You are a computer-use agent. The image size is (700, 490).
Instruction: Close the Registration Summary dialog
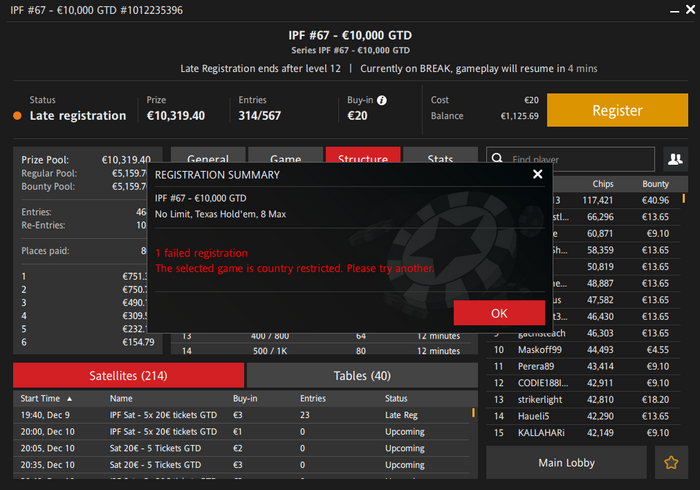538,174
